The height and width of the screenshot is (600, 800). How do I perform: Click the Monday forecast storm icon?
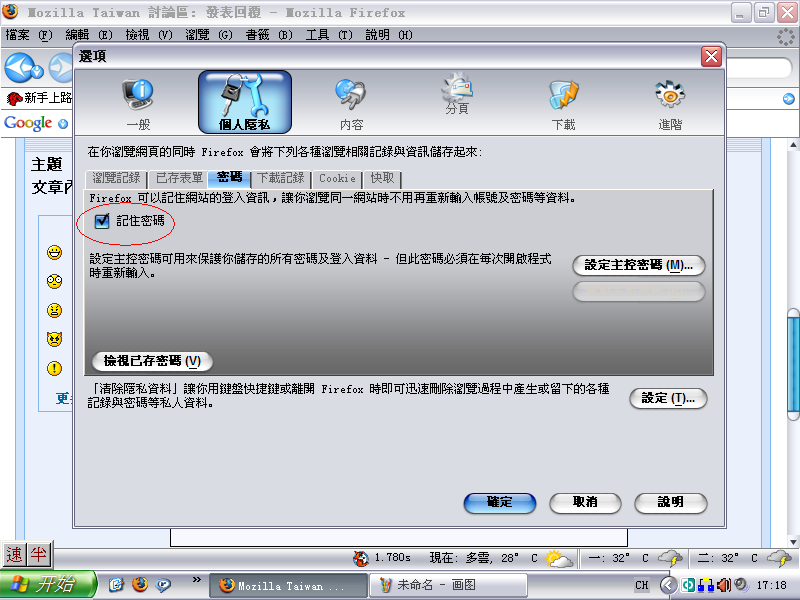pyautogui.click(x=670, y=558)
